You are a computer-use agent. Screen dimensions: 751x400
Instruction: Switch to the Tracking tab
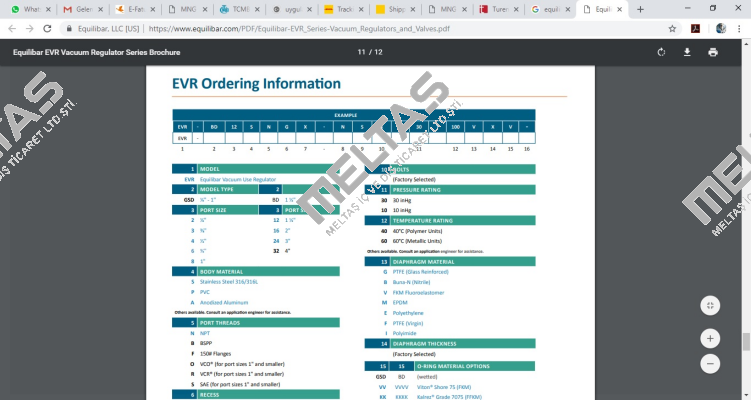(343, 9)
